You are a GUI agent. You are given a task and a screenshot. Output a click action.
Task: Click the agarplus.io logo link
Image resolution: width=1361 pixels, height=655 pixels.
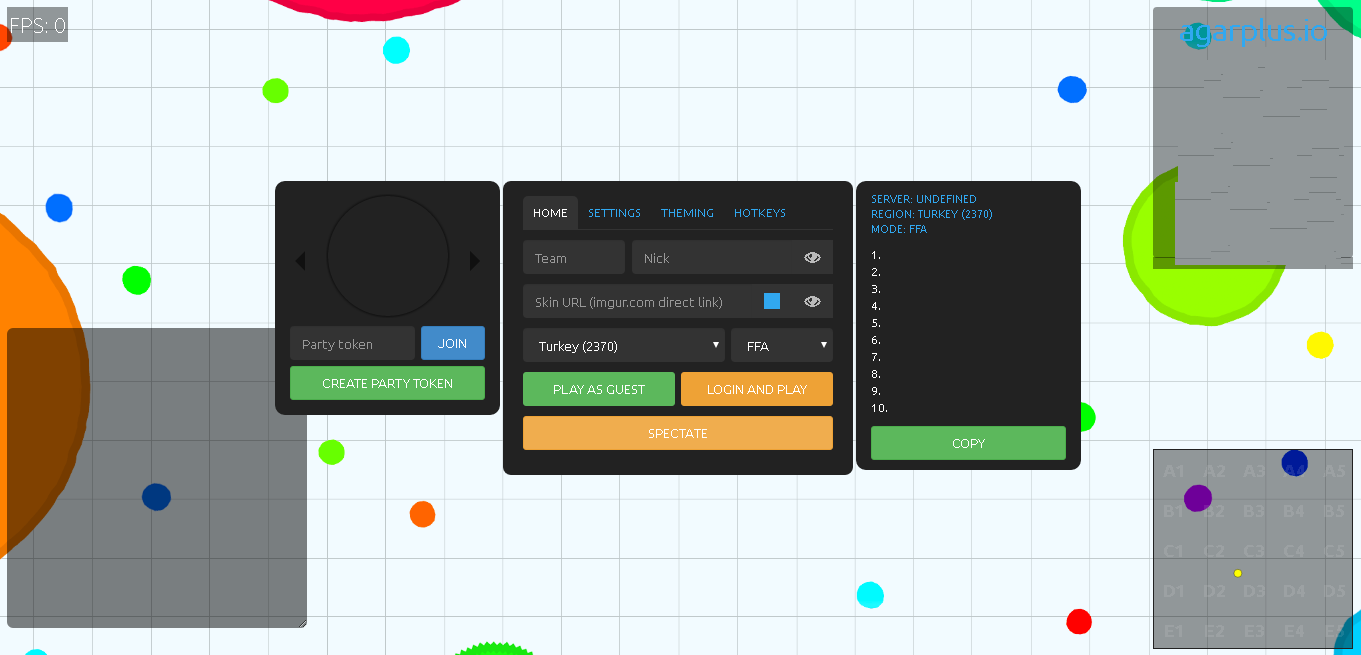click(1254, 31)
